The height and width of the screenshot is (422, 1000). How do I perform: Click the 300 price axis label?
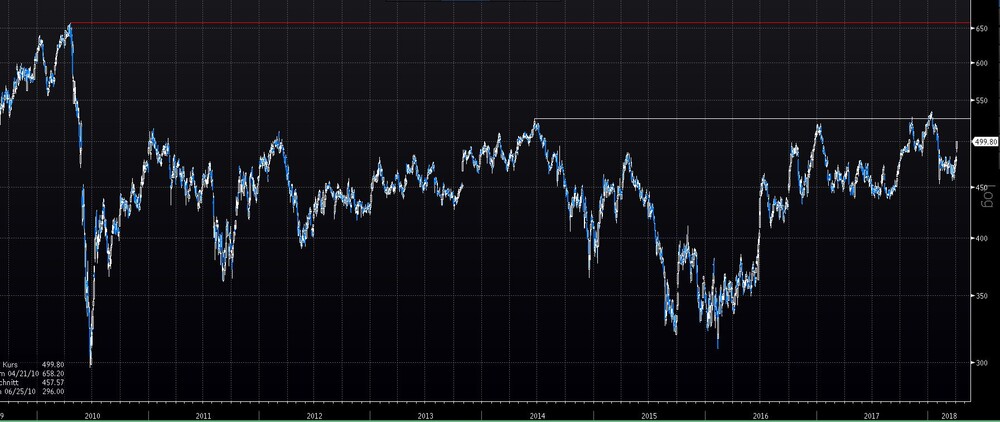click(982, 363)
